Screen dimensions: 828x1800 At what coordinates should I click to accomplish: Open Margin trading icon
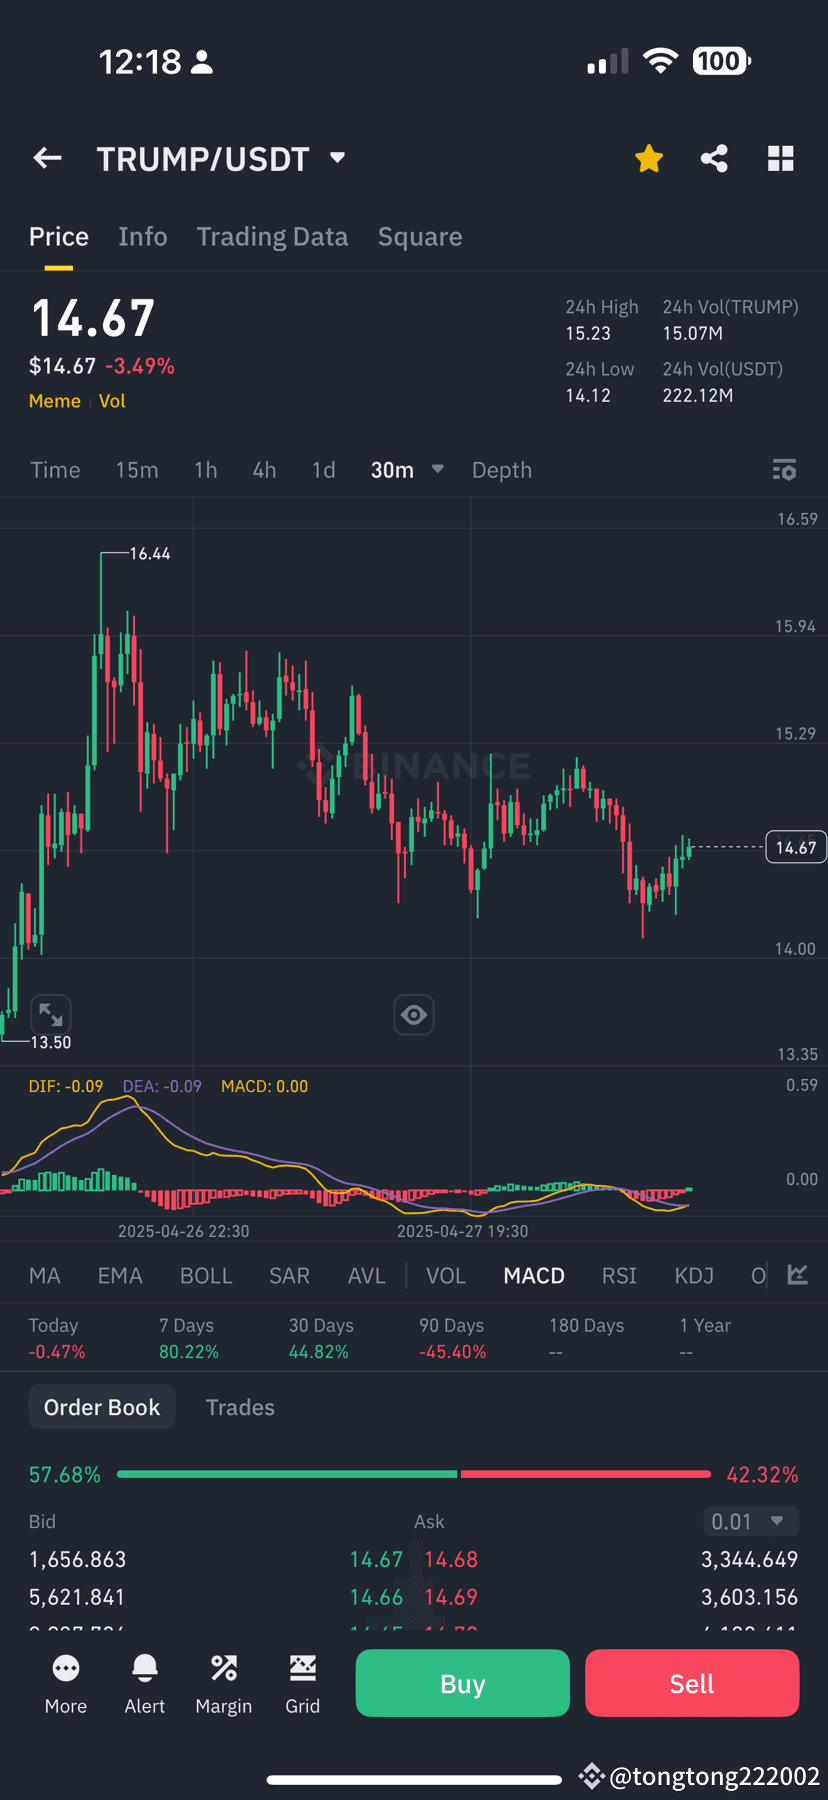coord(224,1683)
